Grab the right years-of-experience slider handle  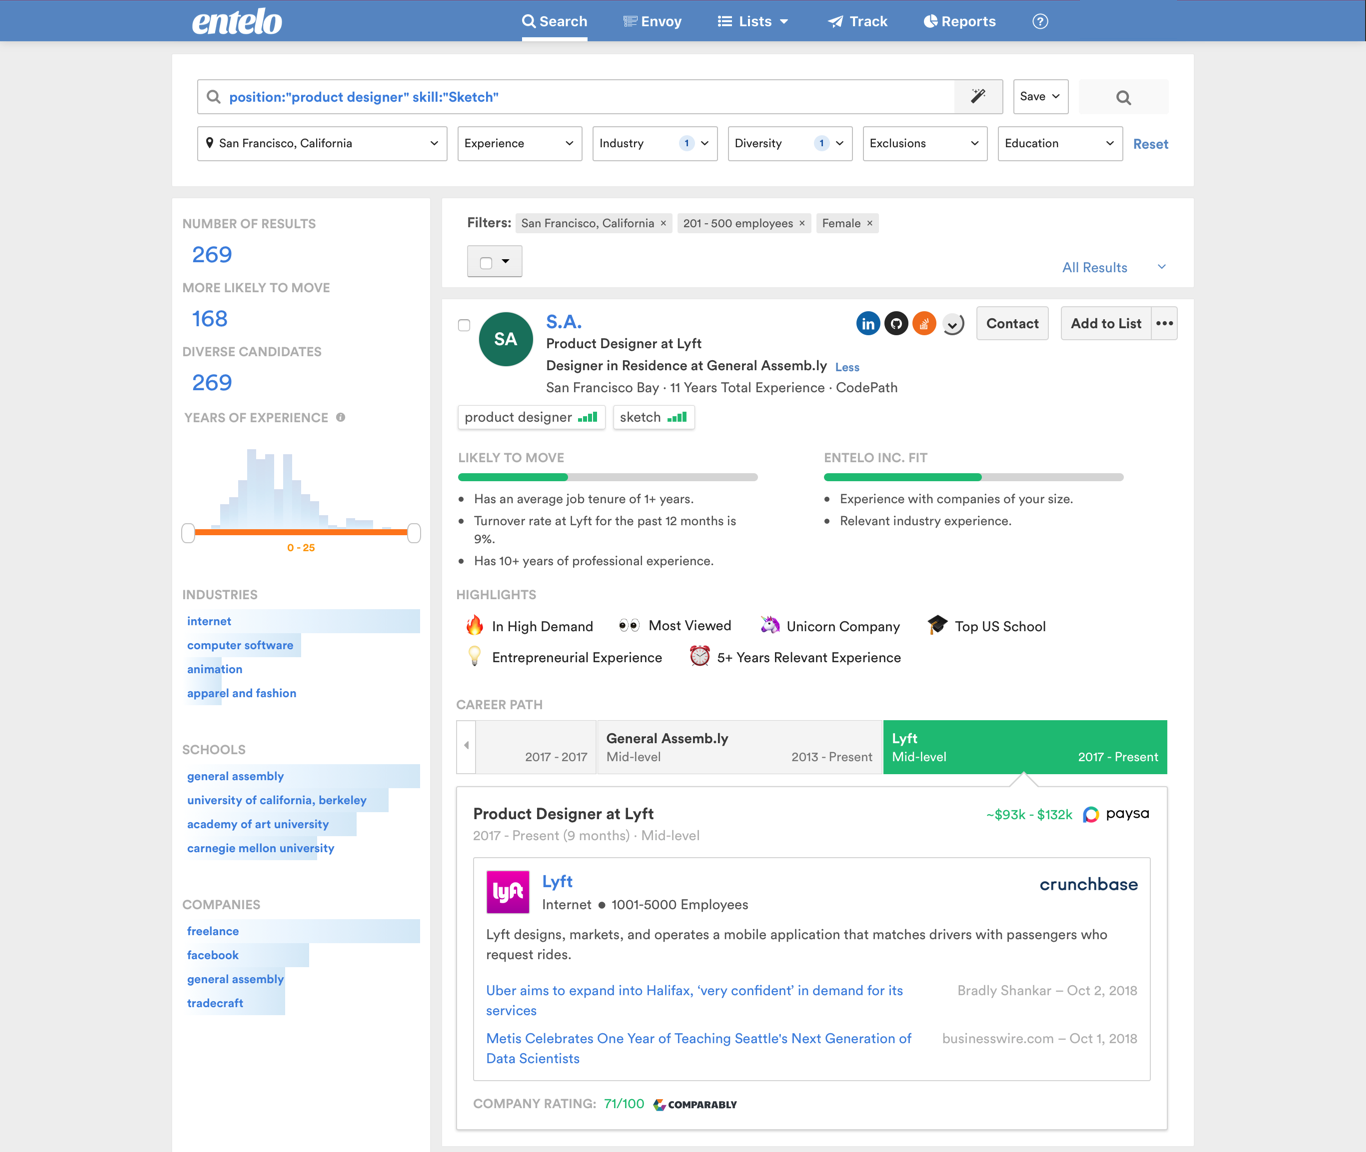pyautogui.click(x=414, y=533)
